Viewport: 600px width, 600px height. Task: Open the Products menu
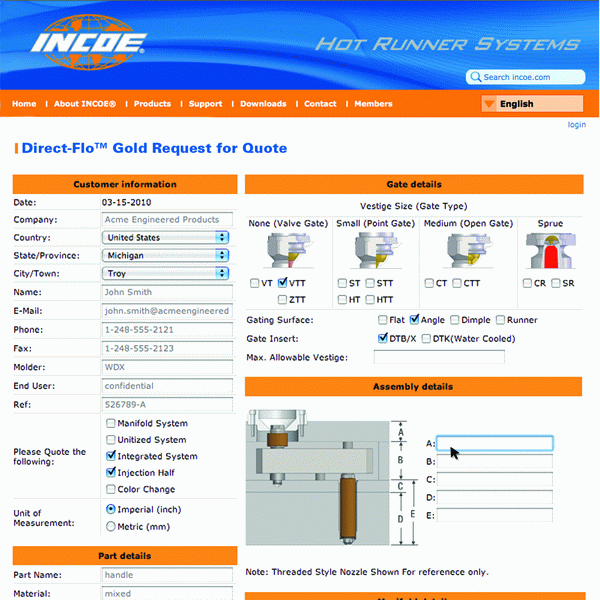click(152, 104)
